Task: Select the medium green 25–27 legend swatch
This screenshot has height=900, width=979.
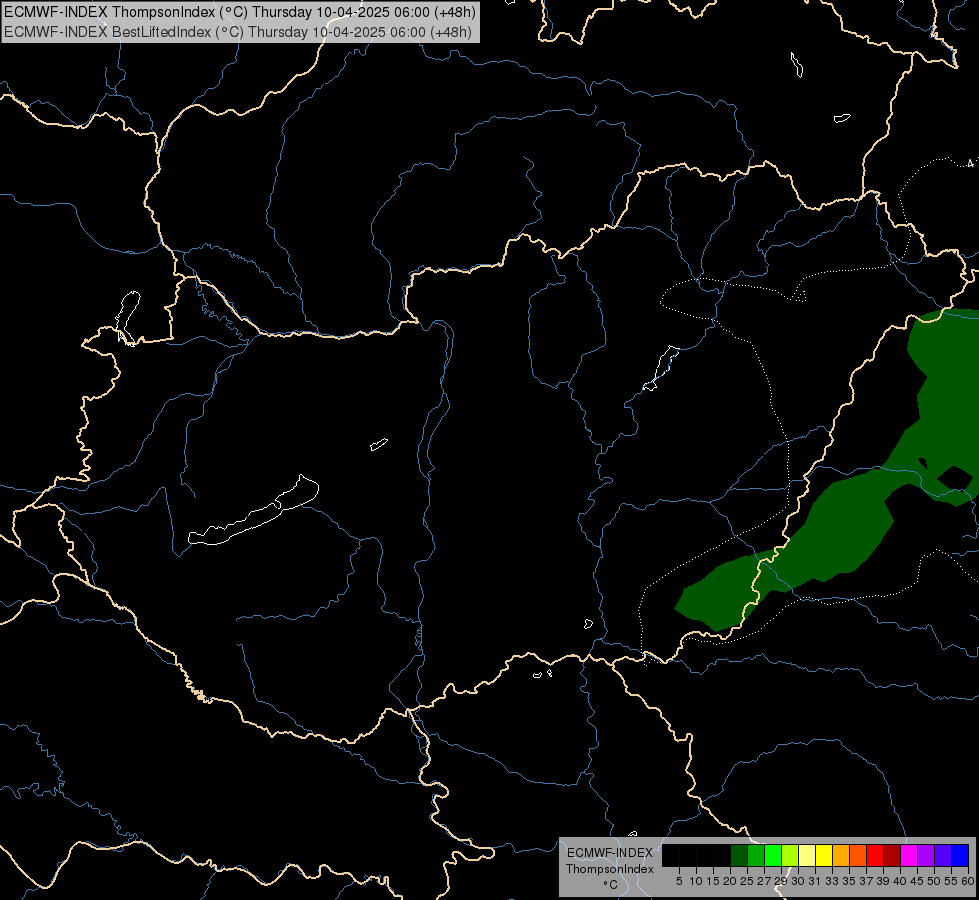Action: tap(756, 855)
